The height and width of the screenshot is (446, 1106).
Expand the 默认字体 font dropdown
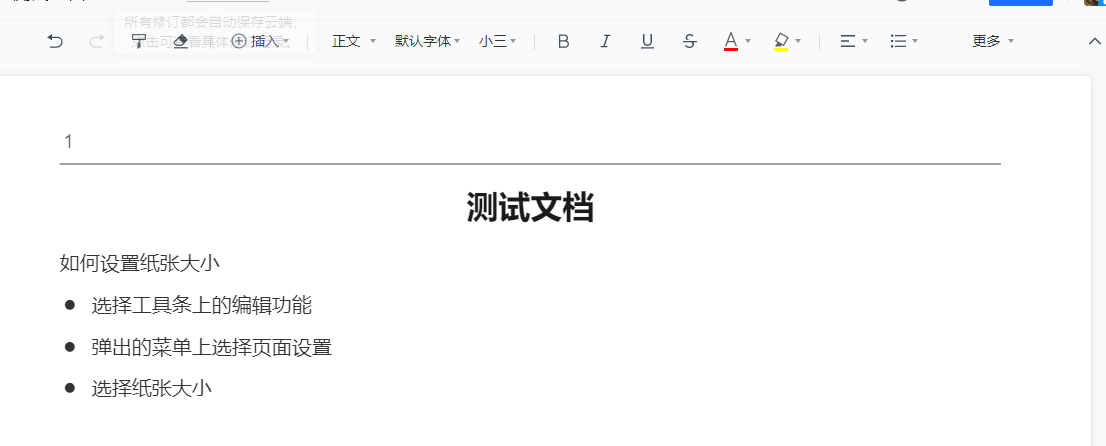[427, 41]
